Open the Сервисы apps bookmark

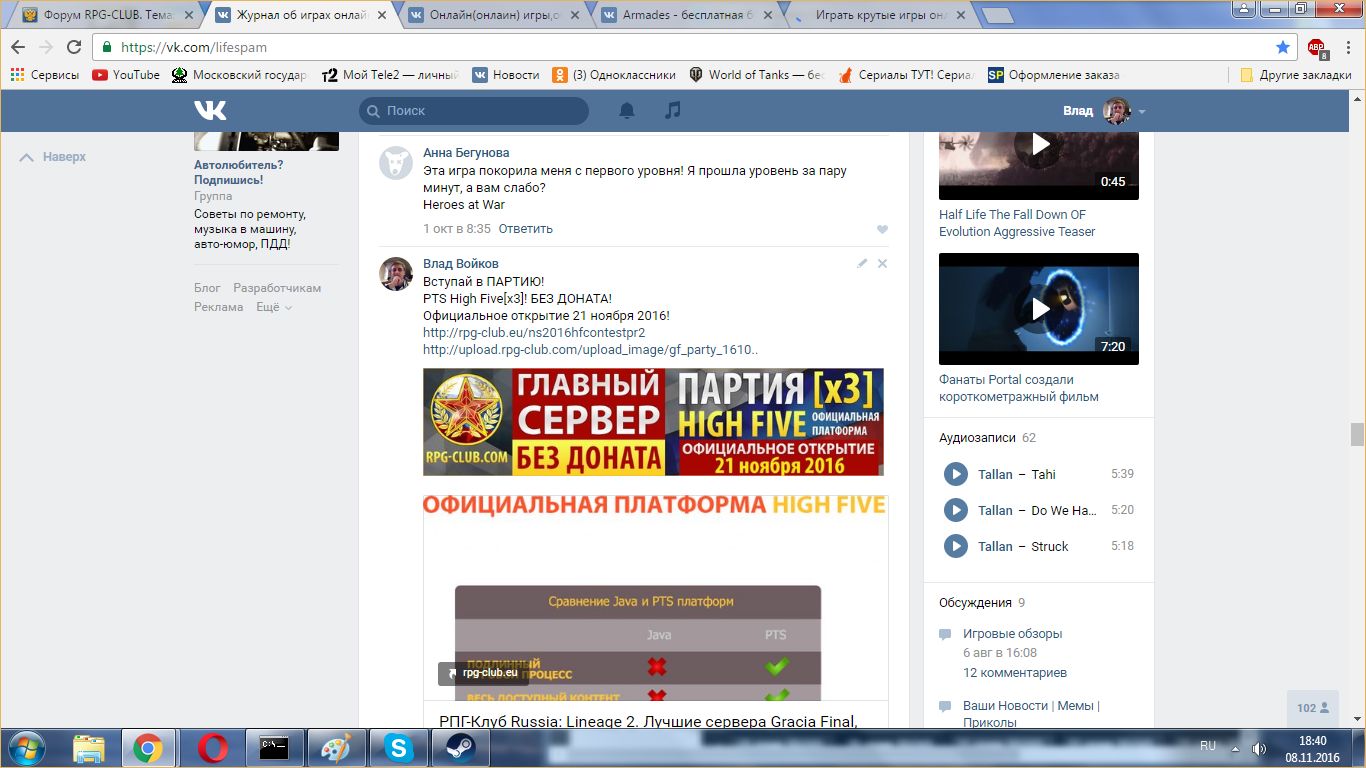pos(44,75)
